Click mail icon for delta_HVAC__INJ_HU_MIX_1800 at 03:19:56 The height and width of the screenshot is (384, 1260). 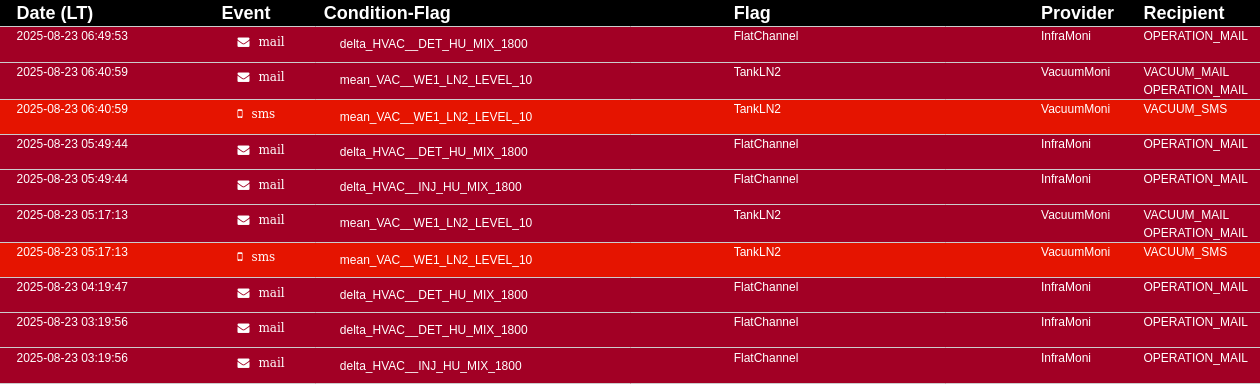(x=243, y=363)
